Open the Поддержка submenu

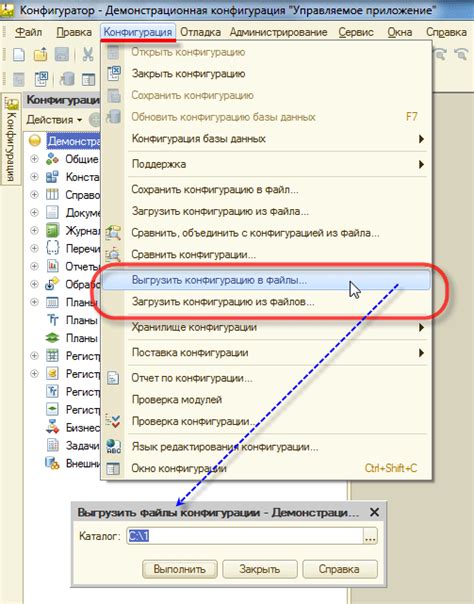click(277, 164)
